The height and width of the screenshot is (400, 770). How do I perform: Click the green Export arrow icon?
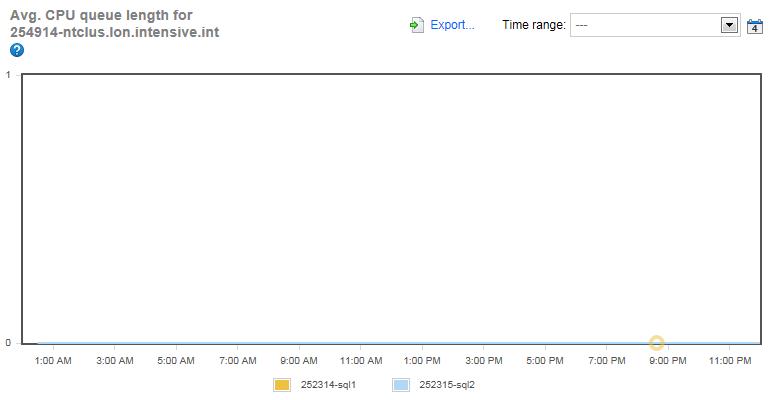(417, 25)
